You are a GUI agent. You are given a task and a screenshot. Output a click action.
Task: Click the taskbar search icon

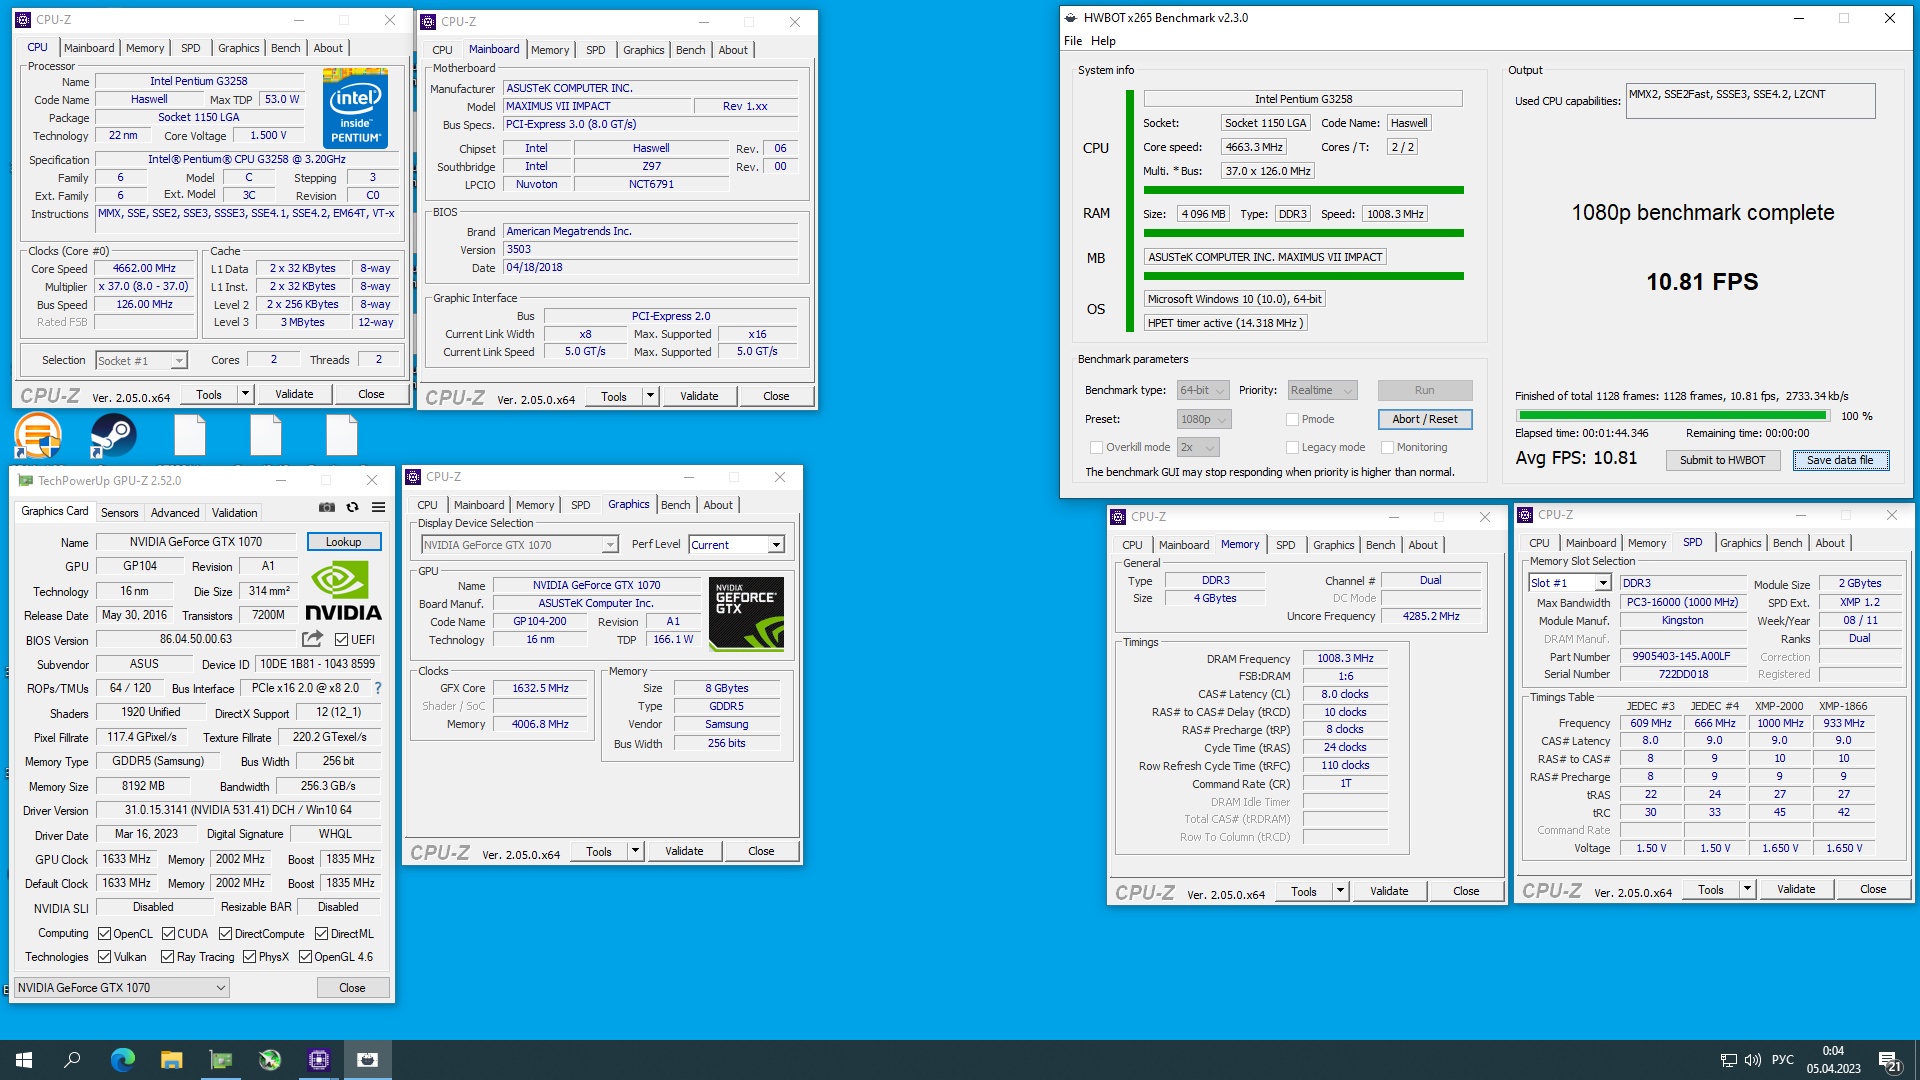(72, 1060)
